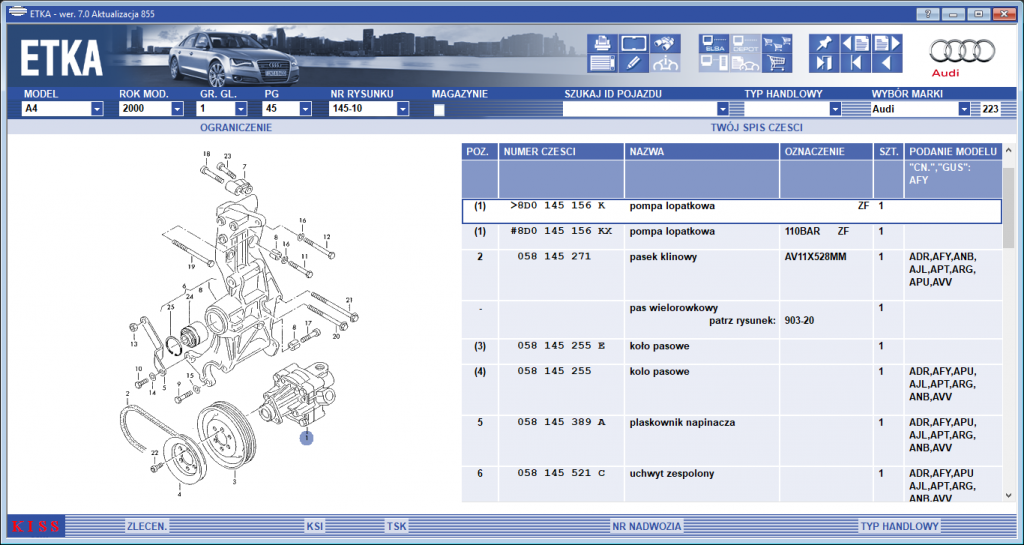1024x545 pixels.
Task: Go to the next page icon
Action: click(888, 44)
